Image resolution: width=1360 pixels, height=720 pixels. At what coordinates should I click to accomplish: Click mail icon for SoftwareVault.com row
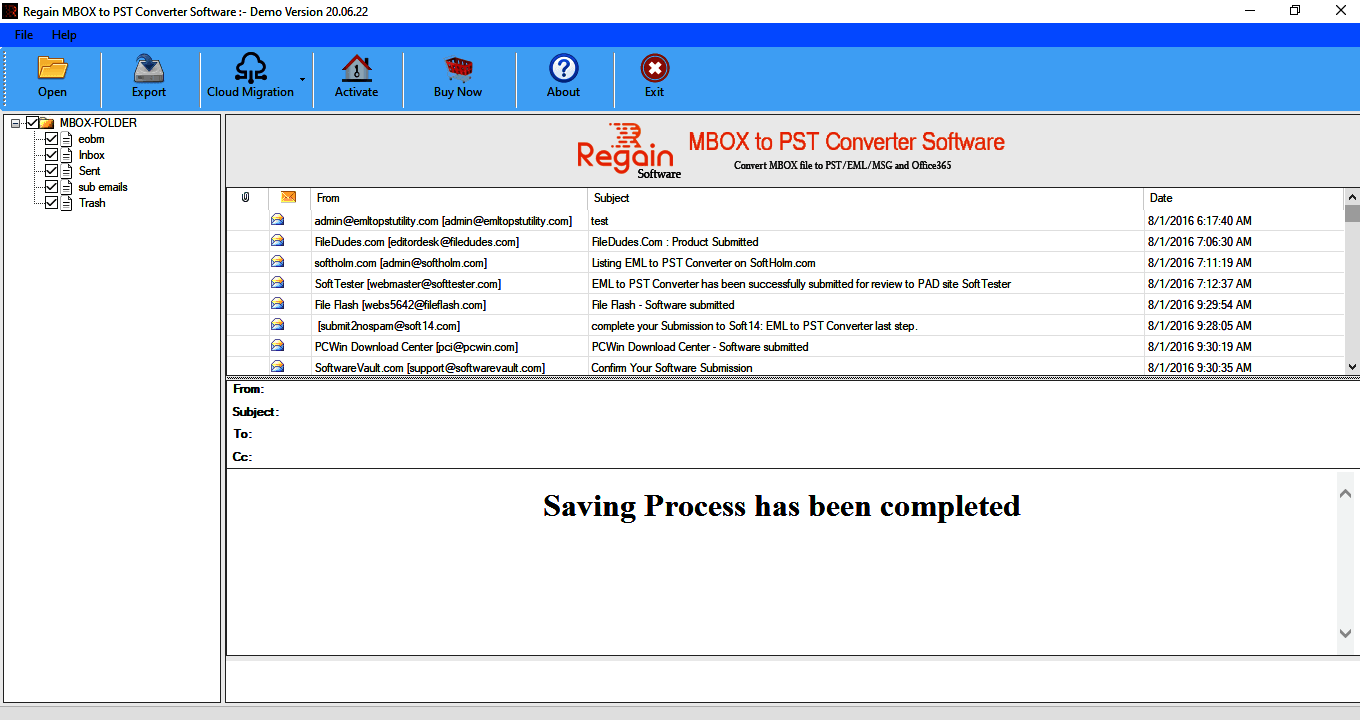pyautogui.click(x=277, y=367)
